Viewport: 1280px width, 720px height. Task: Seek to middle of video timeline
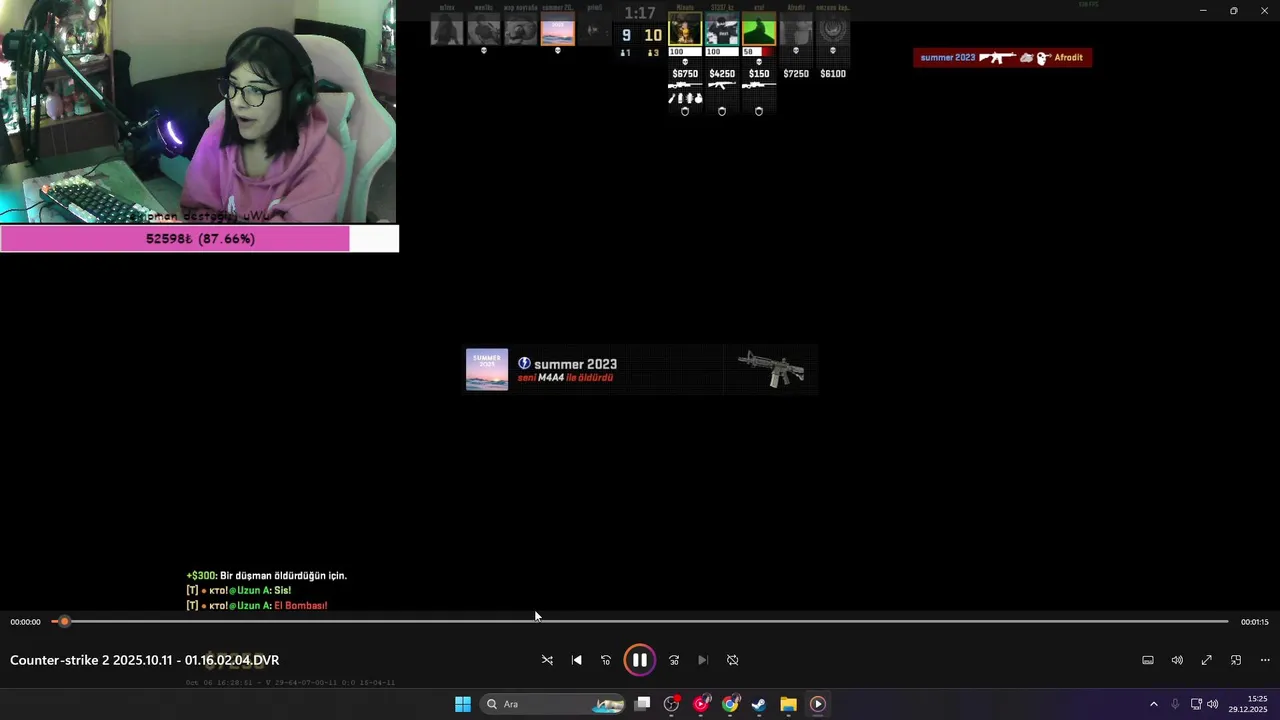(640, 622)
